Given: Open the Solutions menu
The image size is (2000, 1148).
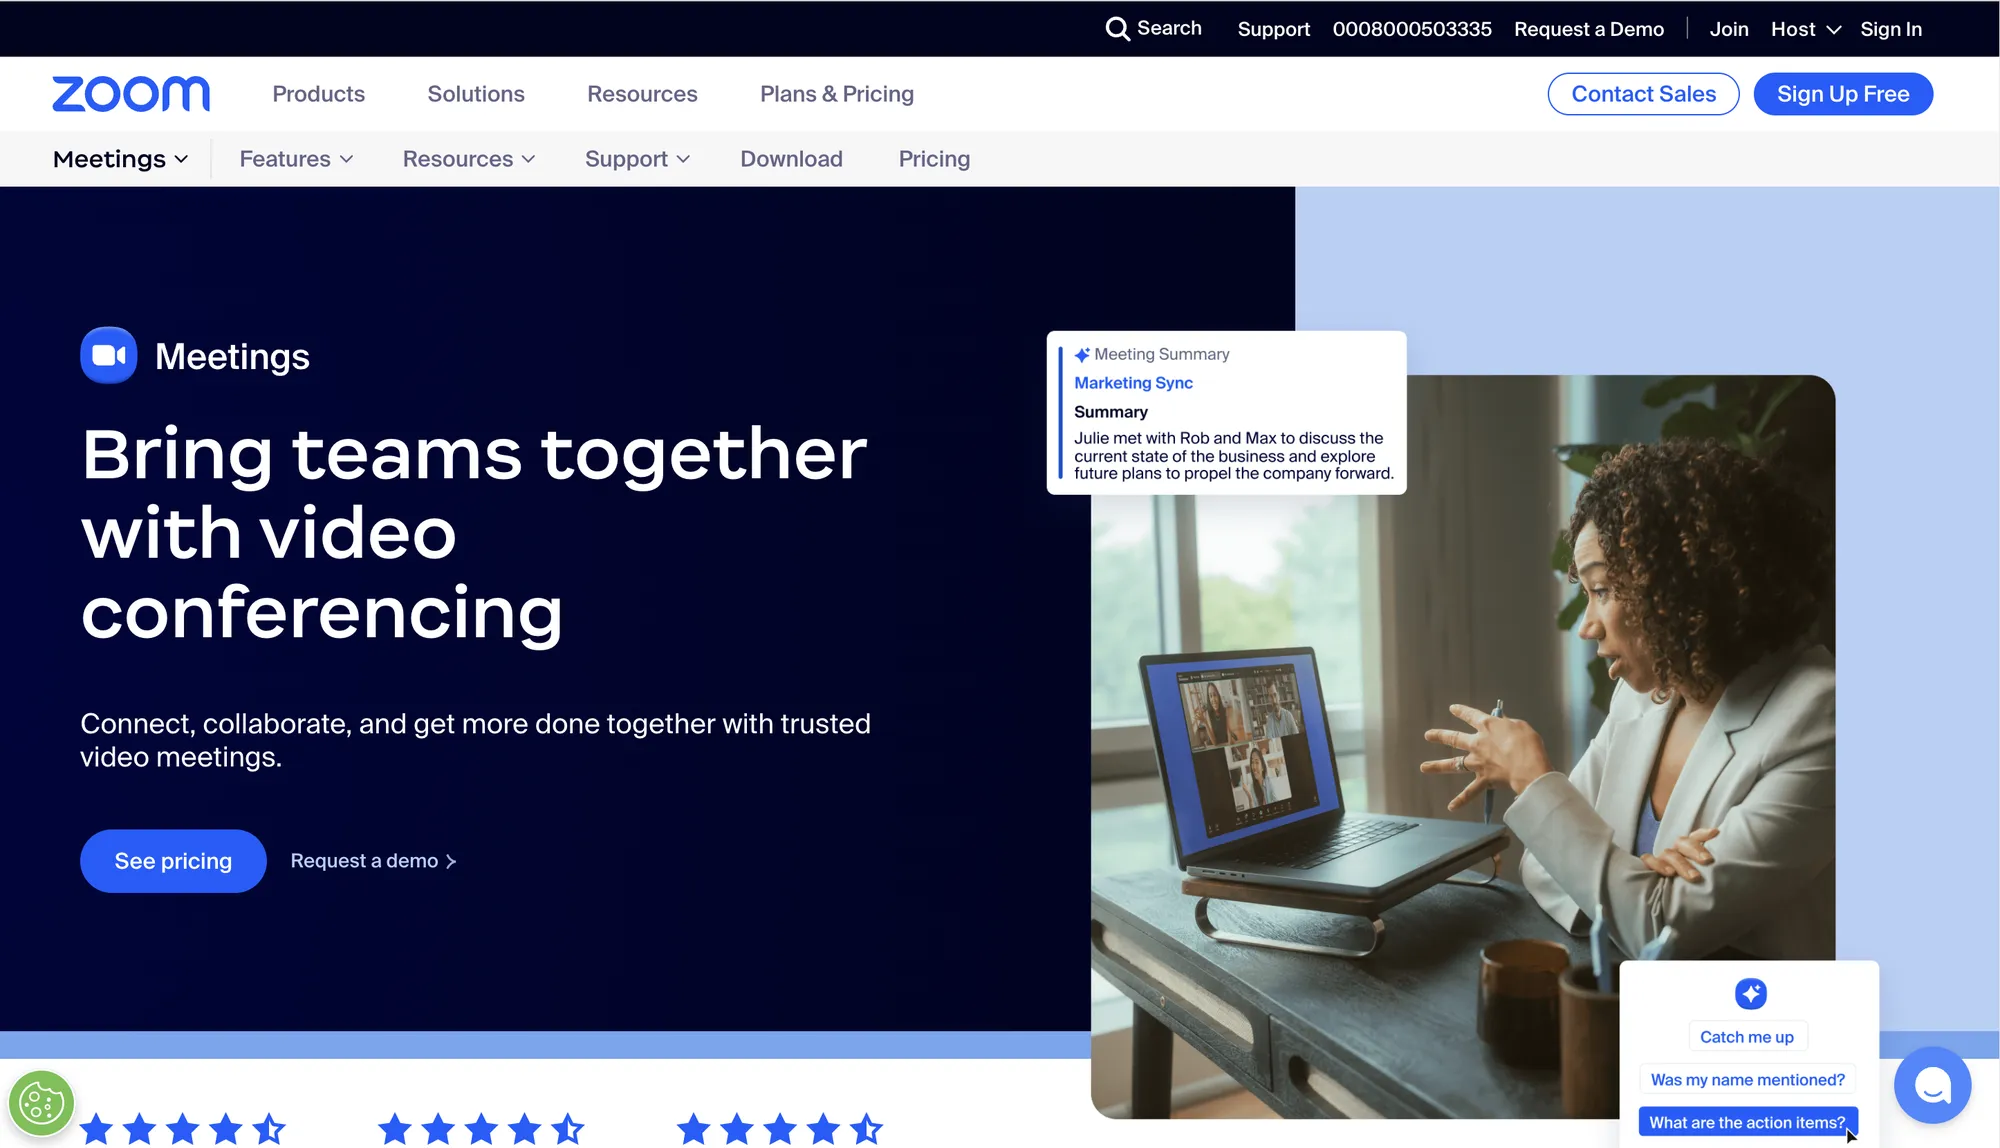Looking at the screenshot, I should (476, 94).
